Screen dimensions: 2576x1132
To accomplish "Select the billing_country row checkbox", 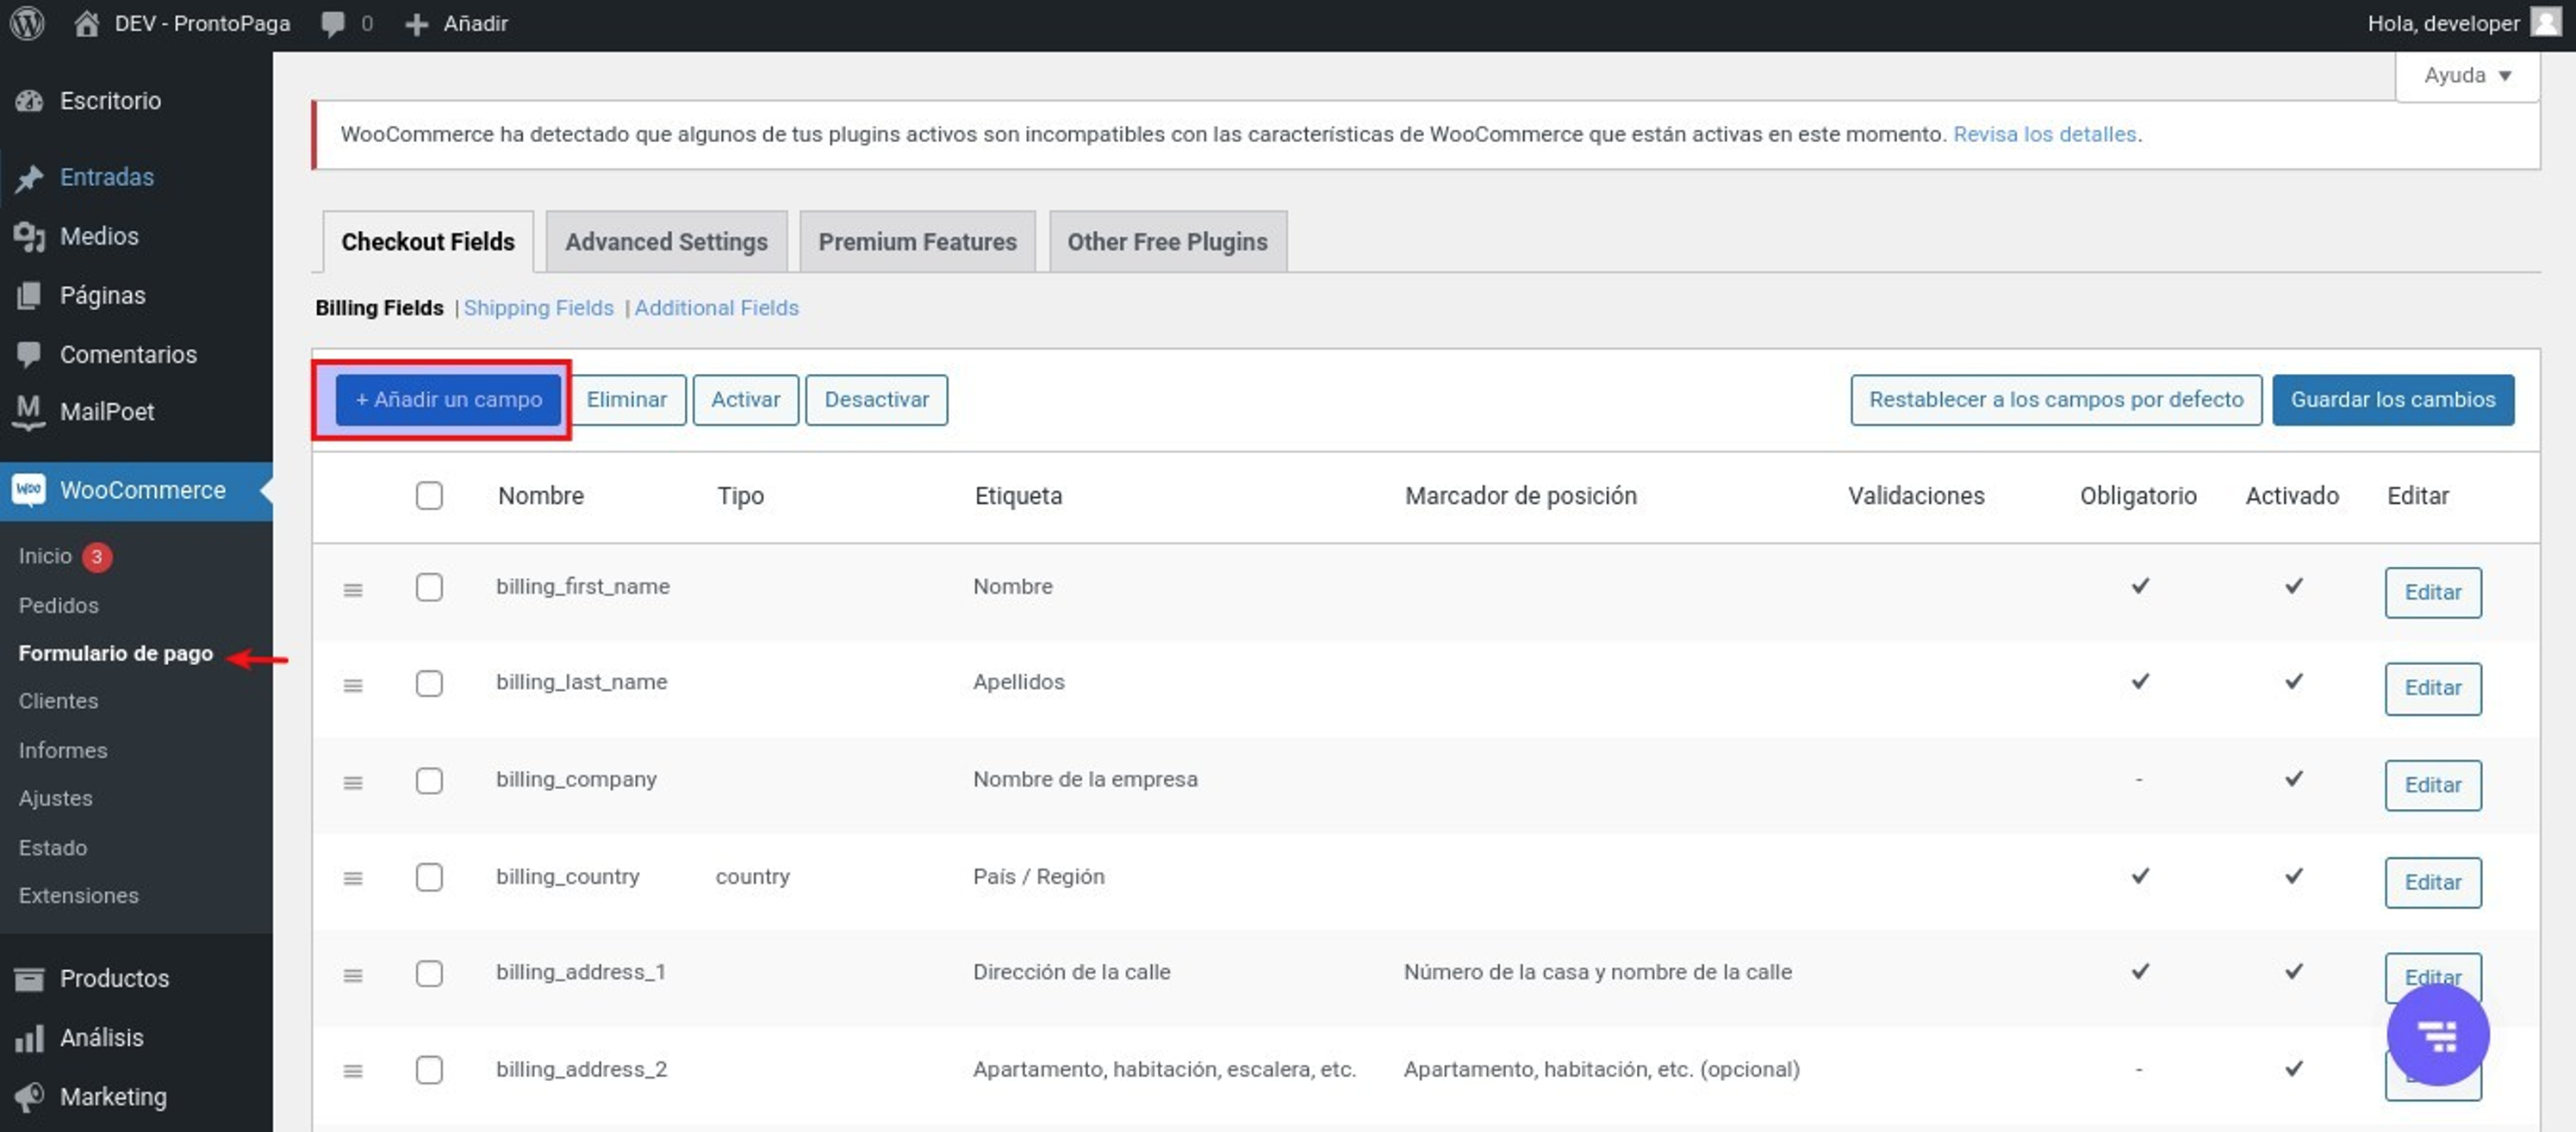I will point(429,877).
